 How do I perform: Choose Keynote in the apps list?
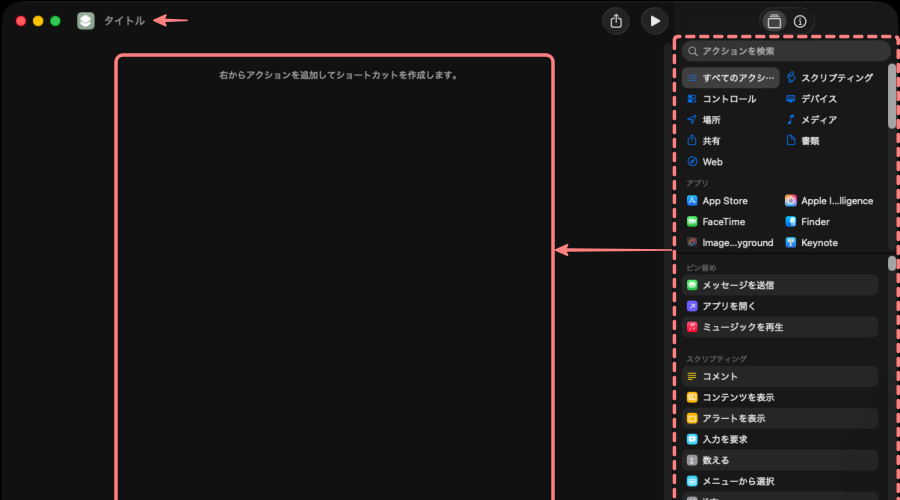click(818, 243)
